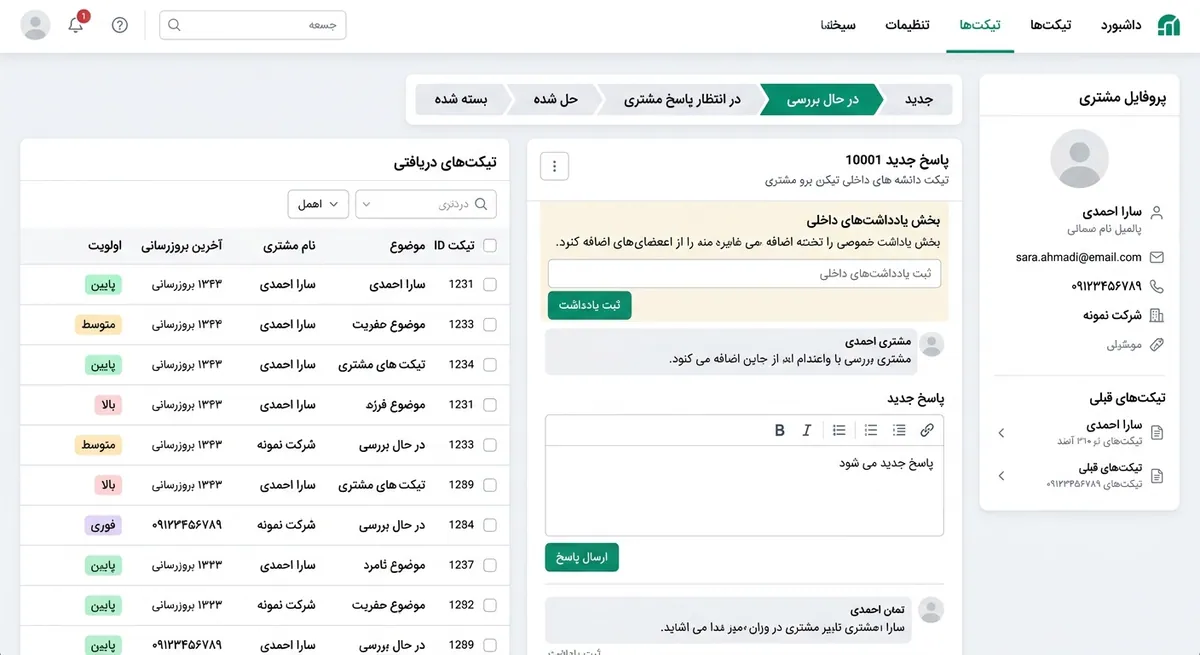This screenshot has width=1200, height=655.
Task: Click the ثبت یادداشت button
Action: 590,305
